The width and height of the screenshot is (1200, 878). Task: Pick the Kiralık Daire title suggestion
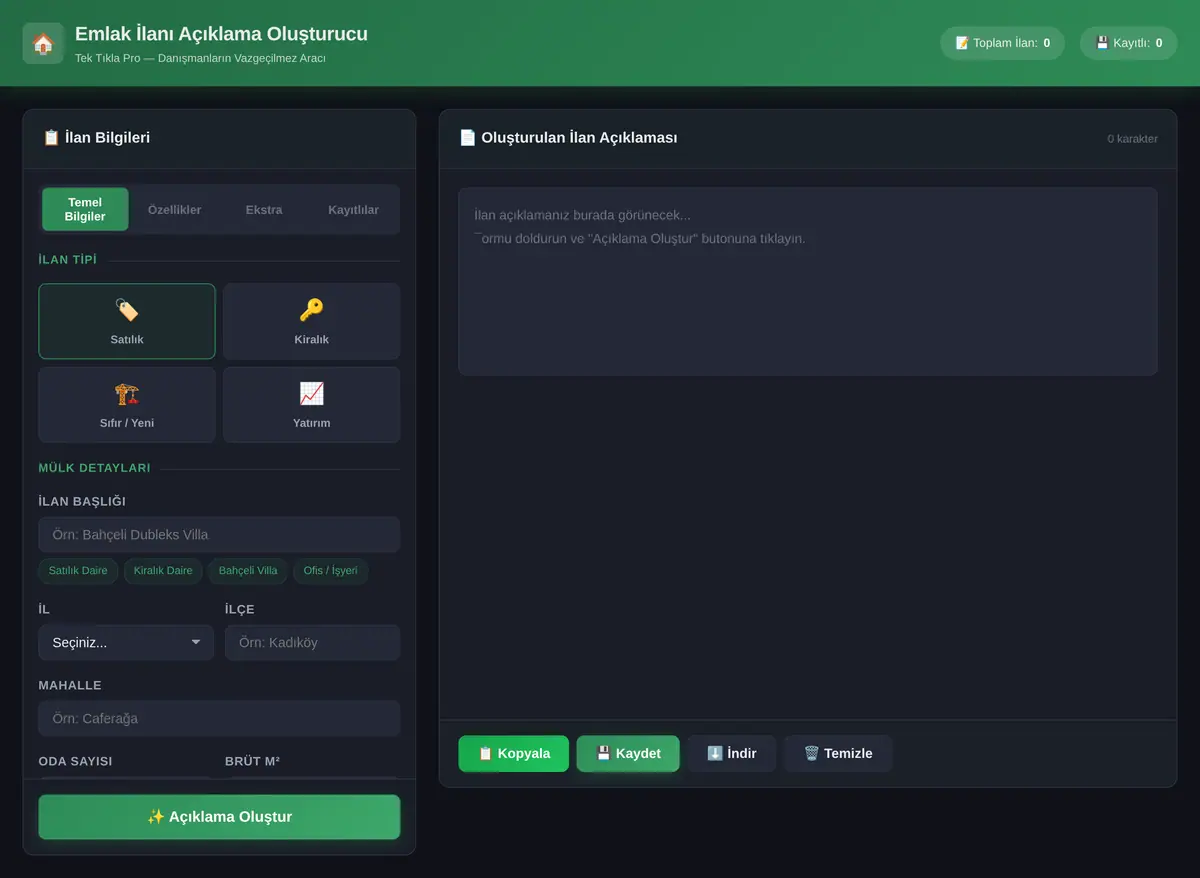[163, 571]
